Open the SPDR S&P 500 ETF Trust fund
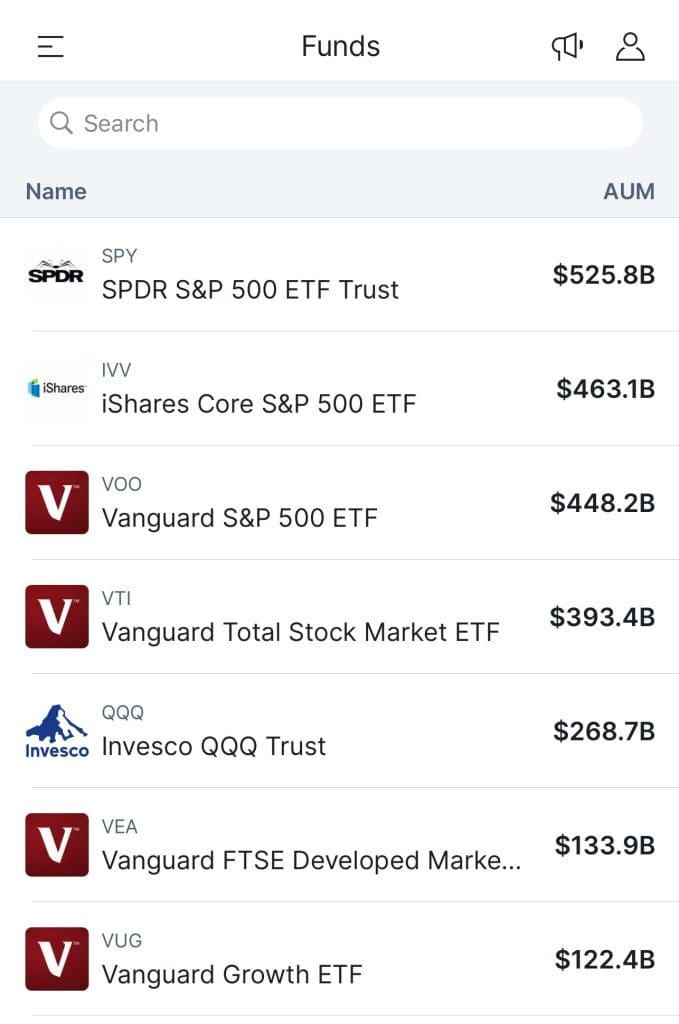The image size is (679, 1024). click(x=249, y=290)
